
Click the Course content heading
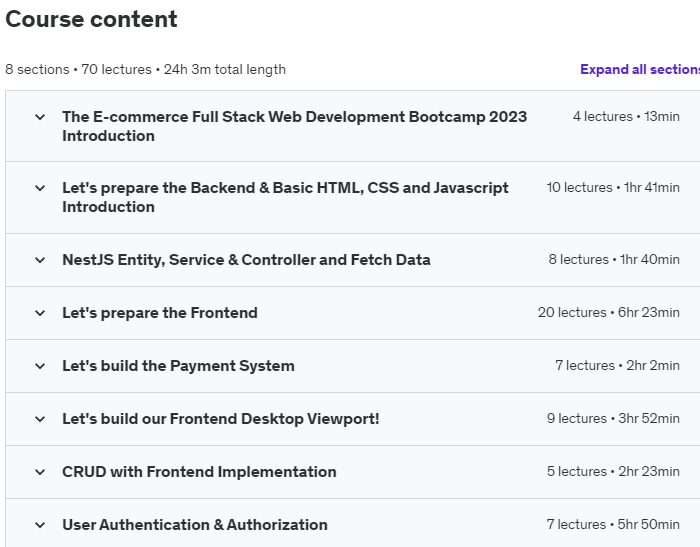coord(91,19)
